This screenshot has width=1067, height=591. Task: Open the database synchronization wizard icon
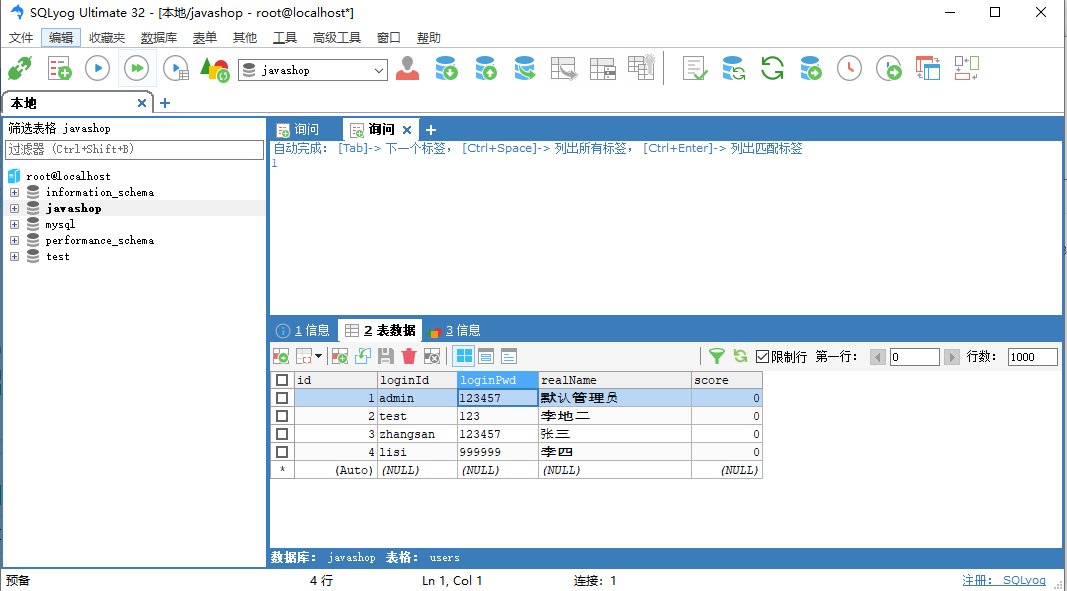point(734,69)
